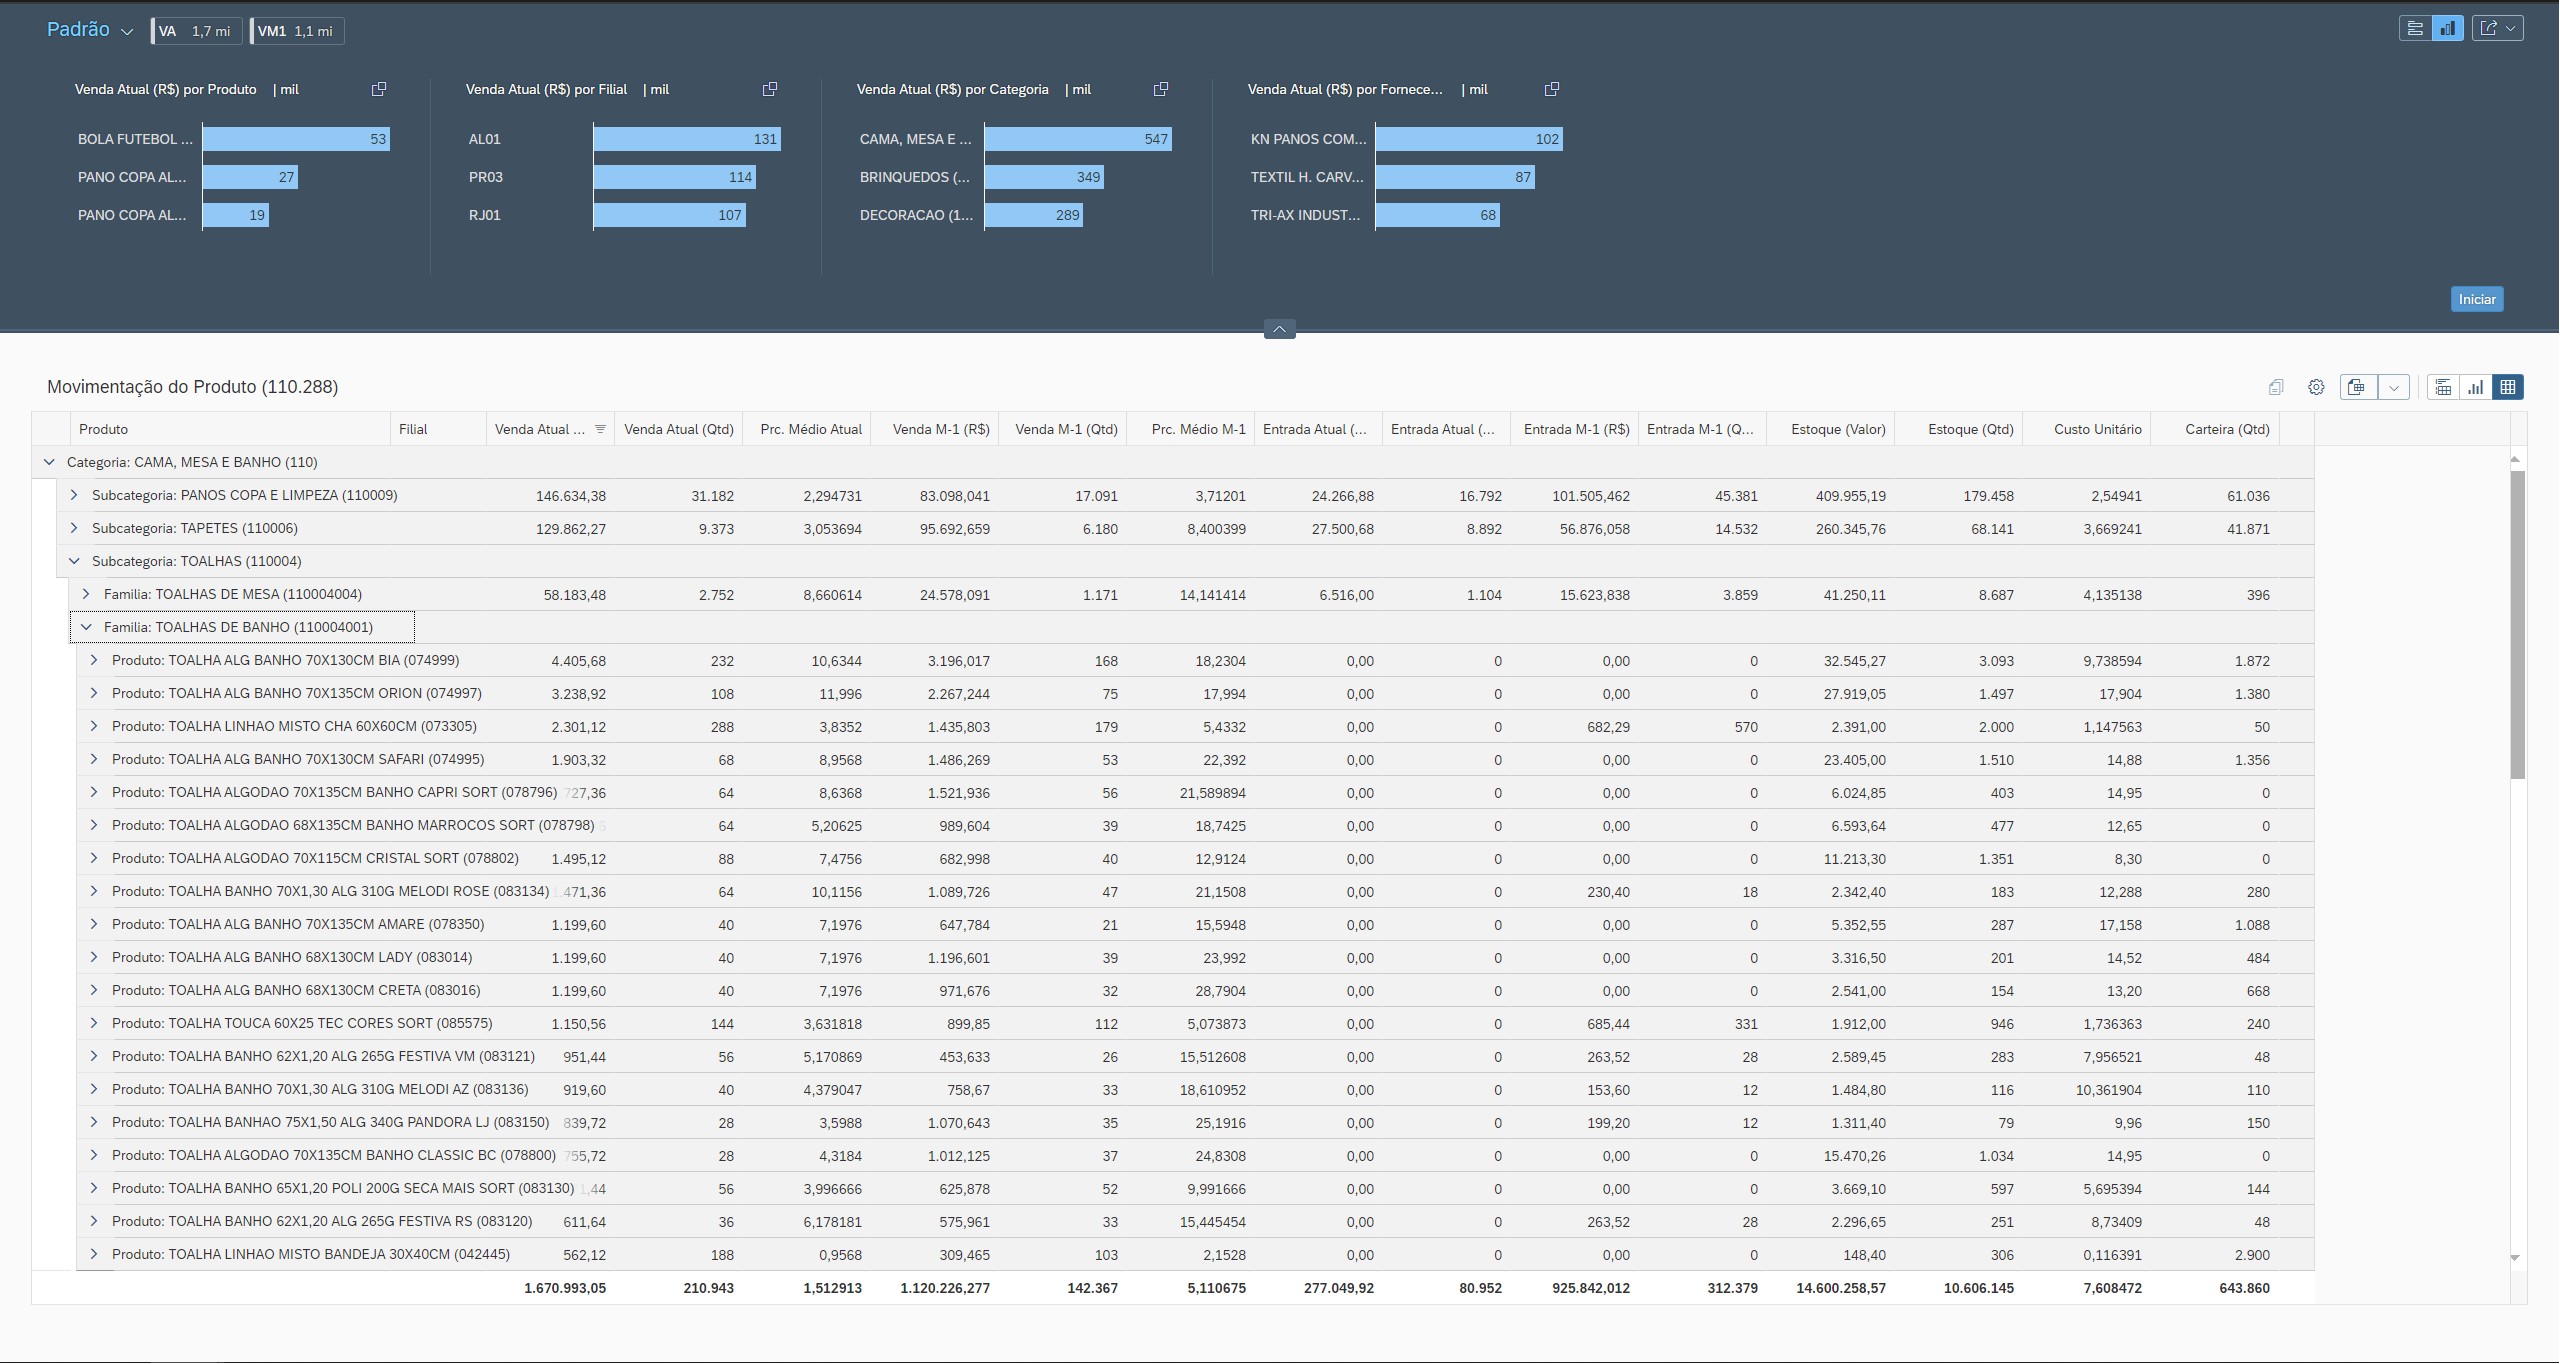Click the Iniciar button
Image resolution: width=2560 pixels, height=1364 pixels.
point(2477,299)
